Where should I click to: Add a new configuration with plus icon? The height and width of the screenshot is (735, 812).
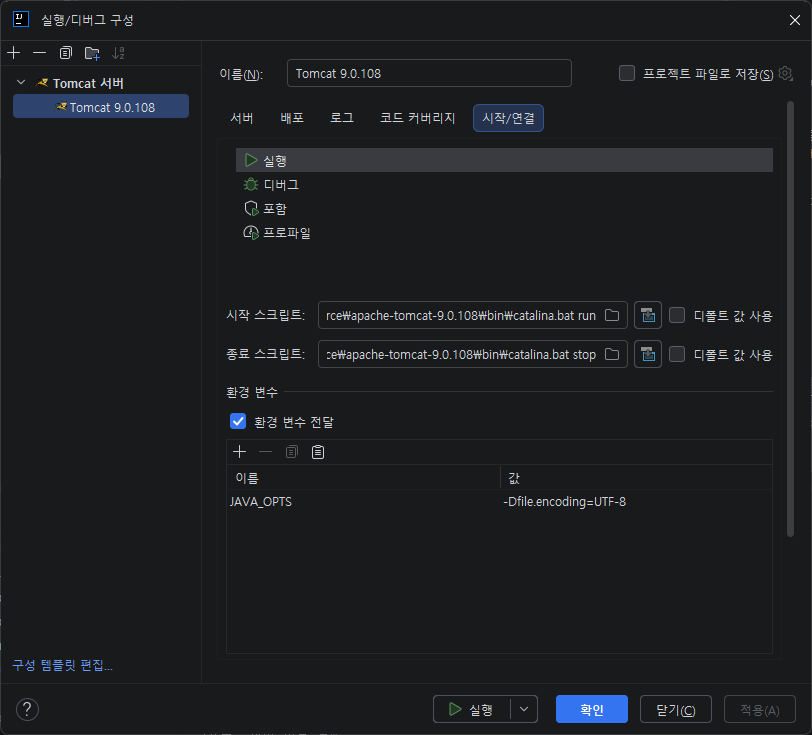coord(14,53)
